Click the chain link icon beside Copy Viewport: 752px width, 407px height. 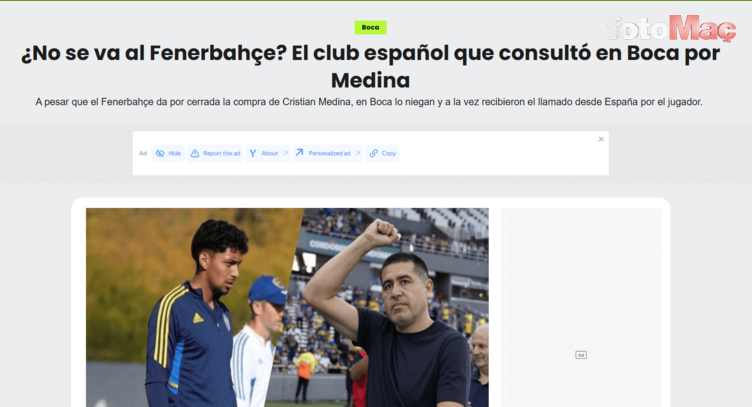pos(374,153)
